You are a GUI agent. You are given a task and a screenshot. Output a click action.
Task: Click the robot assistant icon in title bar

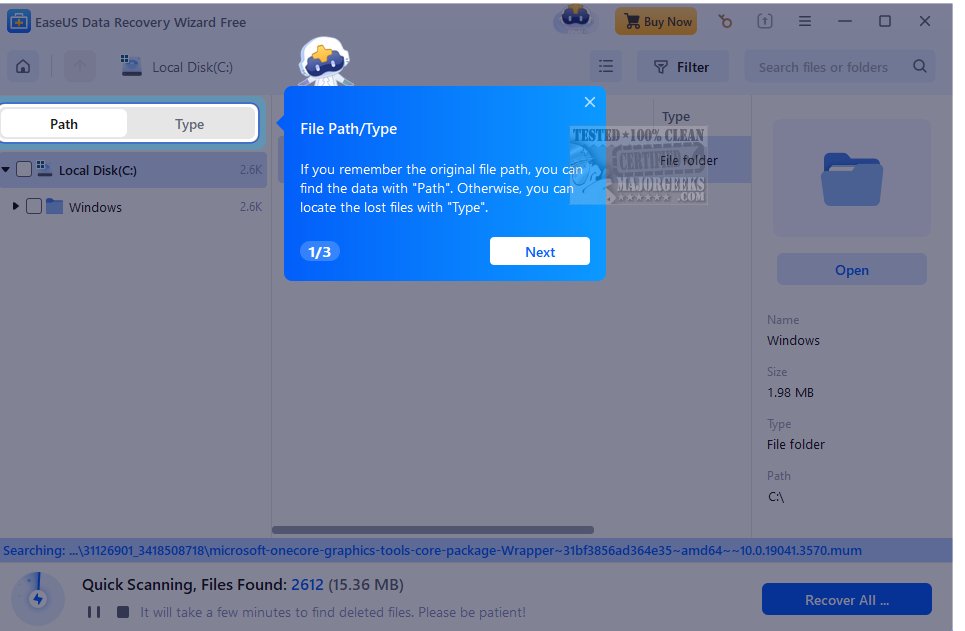pos(575,18)
